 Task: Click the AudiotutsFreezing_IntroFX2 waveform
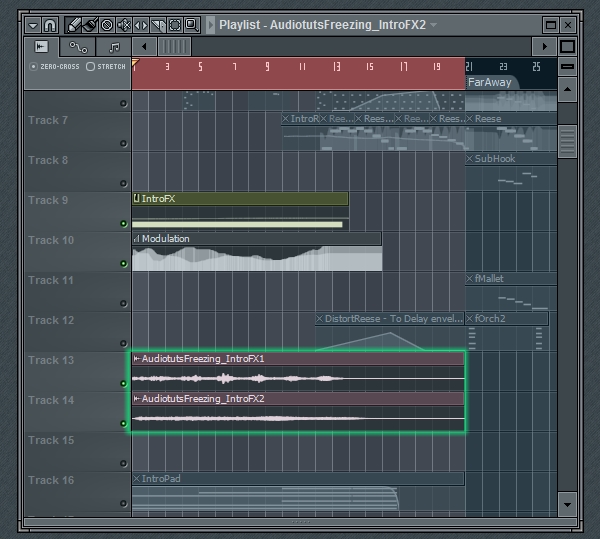[298, 418]
